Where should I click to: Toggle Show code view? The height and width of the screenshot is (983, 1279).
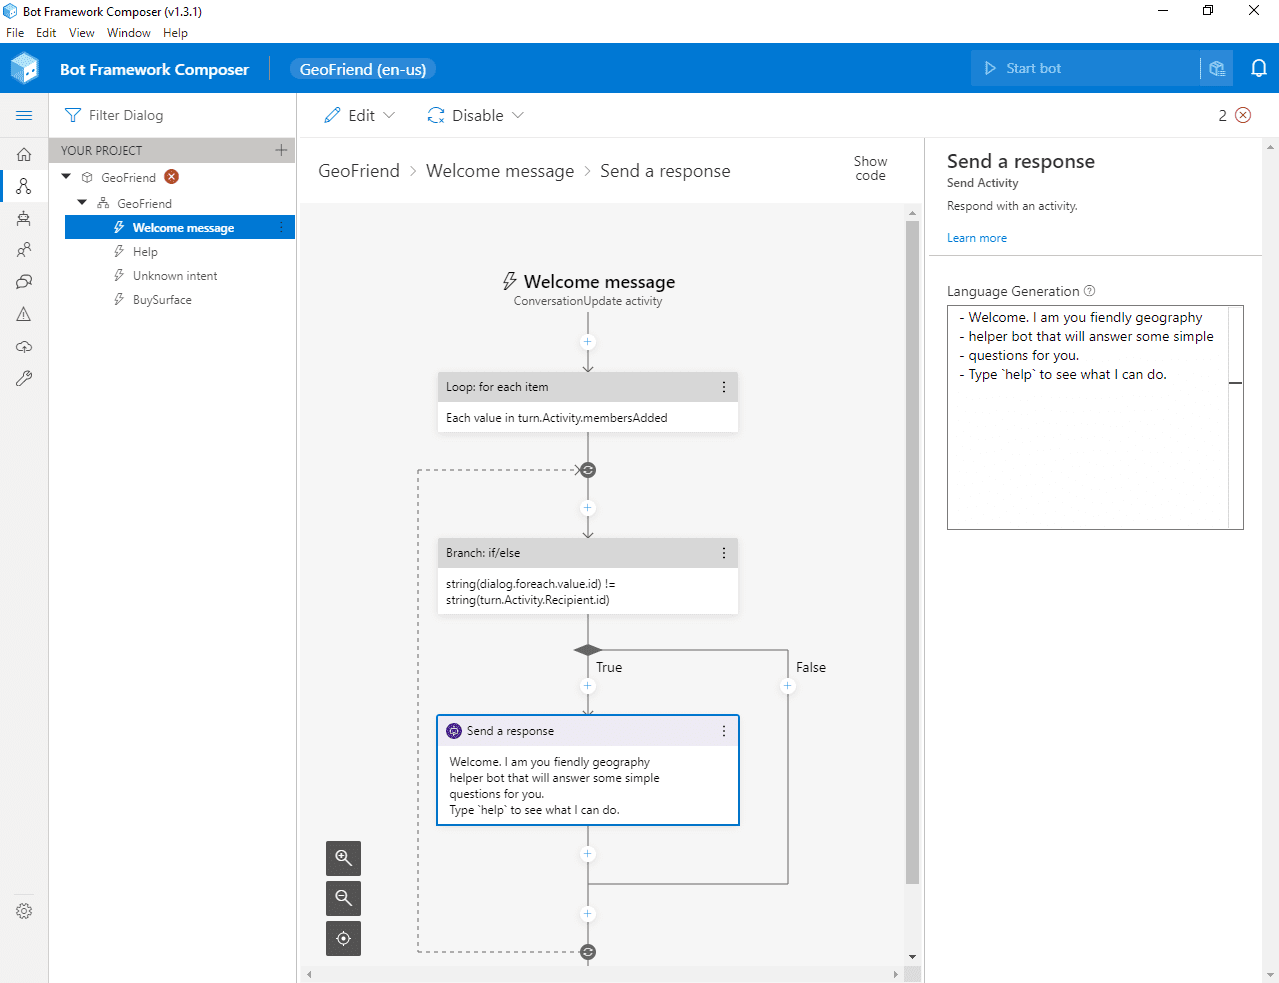click(x=870, y=168)
